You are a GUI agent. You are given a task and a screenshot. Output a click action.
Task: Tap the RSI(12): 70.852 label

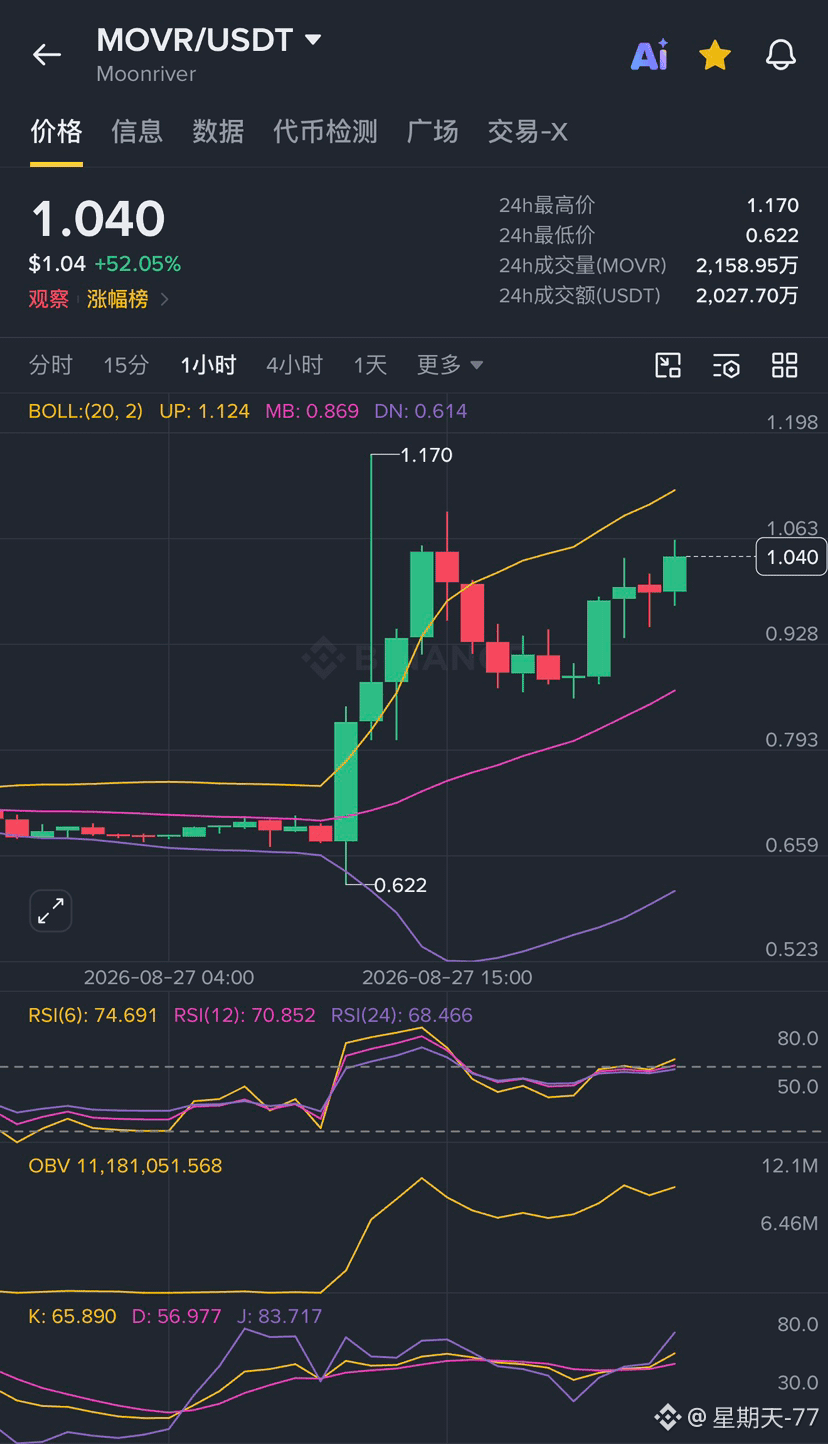click(245, 1015)
